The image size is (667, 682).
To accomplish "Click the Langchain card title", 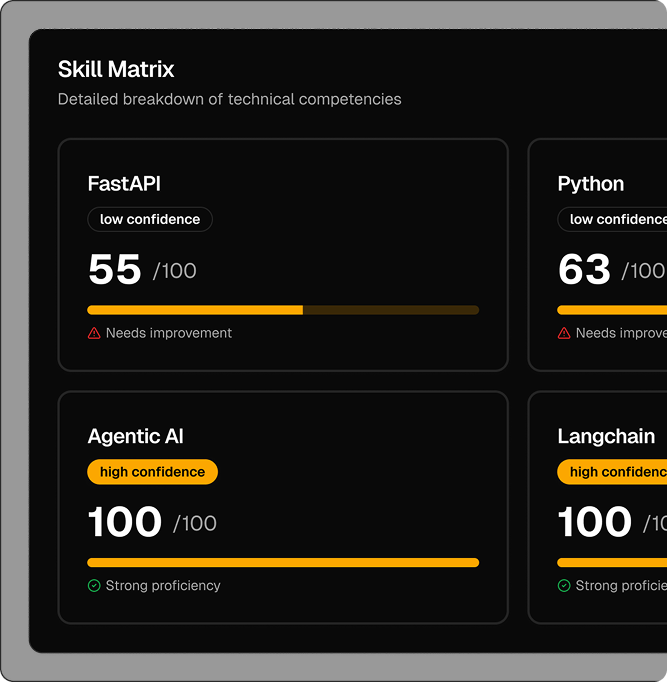I will point(606,437).
